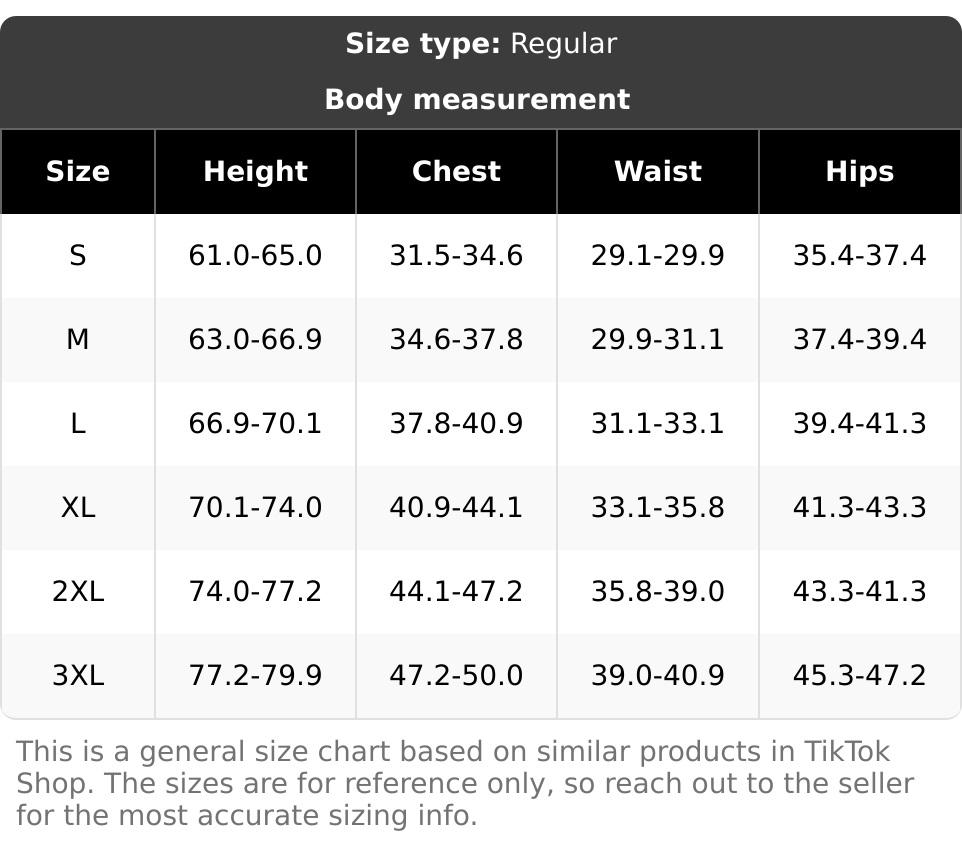This screenshot has width=962, height=848.
Task: Click the hips cell 43.3-41.3 for 2XL
Action: 859,592
